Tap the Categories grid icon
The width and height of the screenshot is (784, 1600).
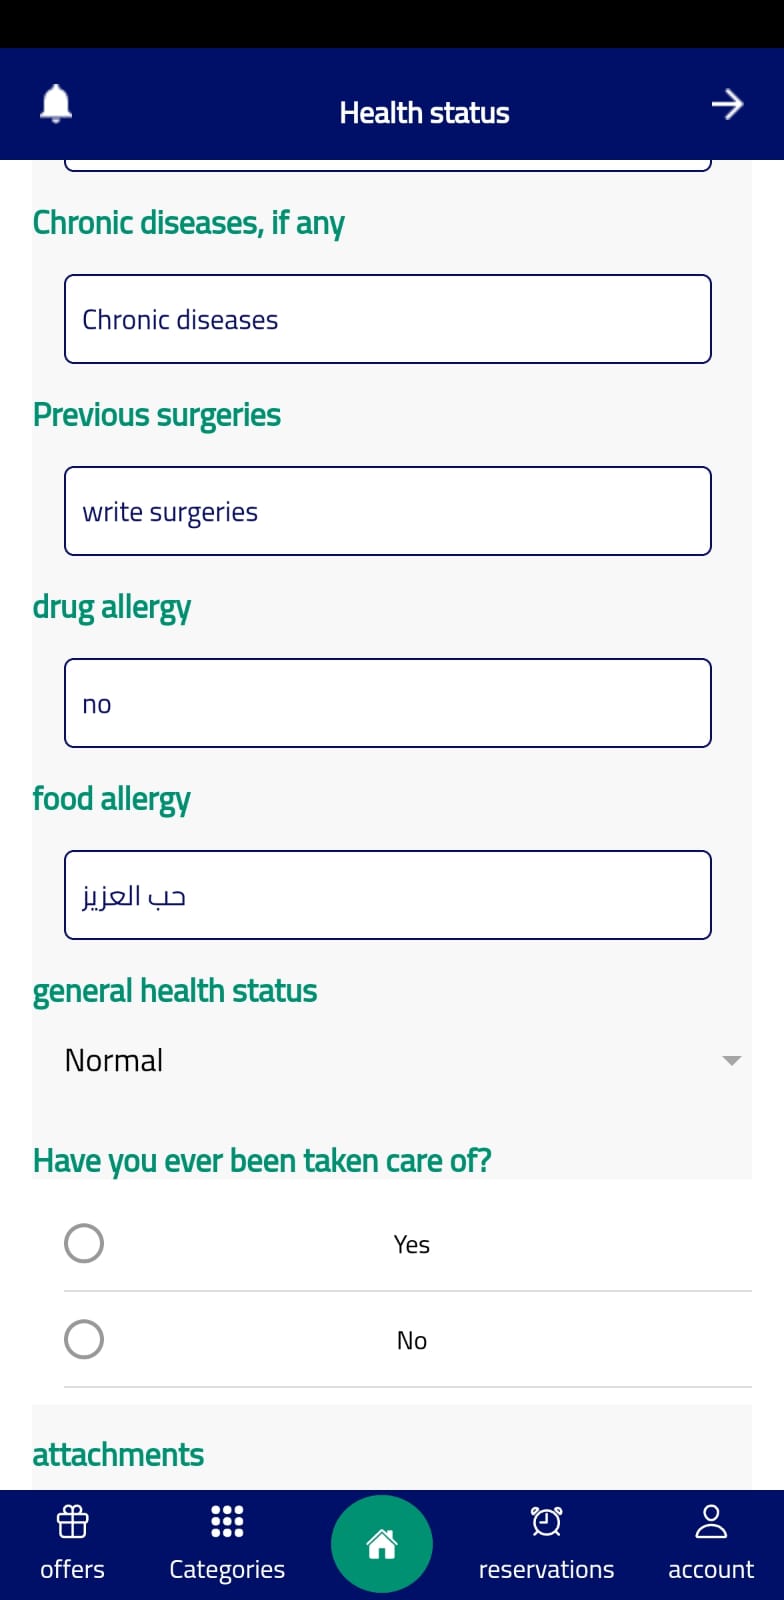(227, 1521)
